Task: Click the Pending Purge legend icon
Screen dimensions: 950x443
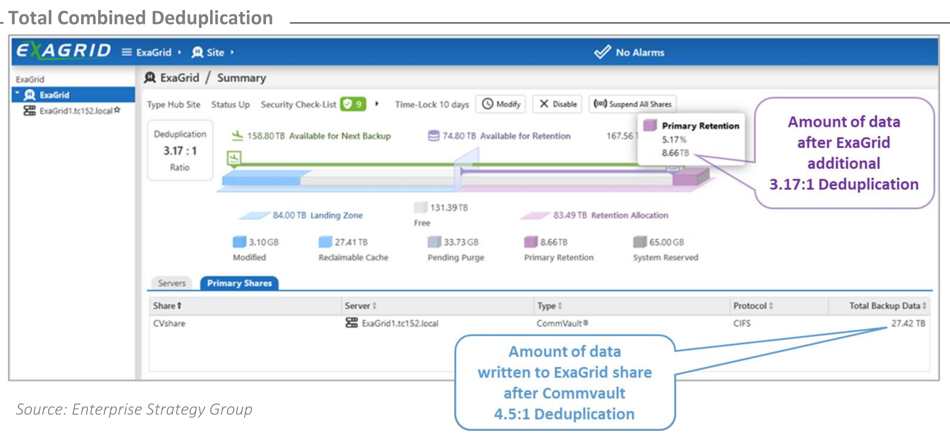Action: pos(434,242)
